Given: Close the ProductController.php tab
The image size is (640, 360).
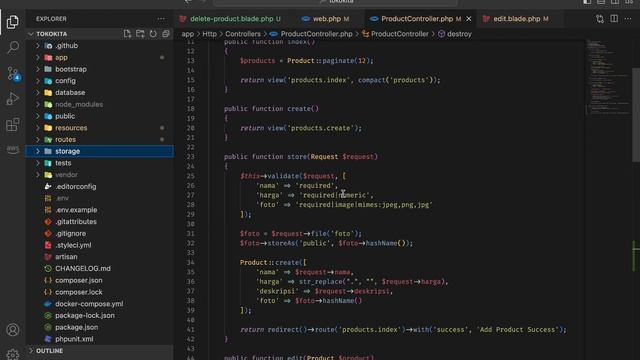Looking at the screenshot, I should coord(469,19).
